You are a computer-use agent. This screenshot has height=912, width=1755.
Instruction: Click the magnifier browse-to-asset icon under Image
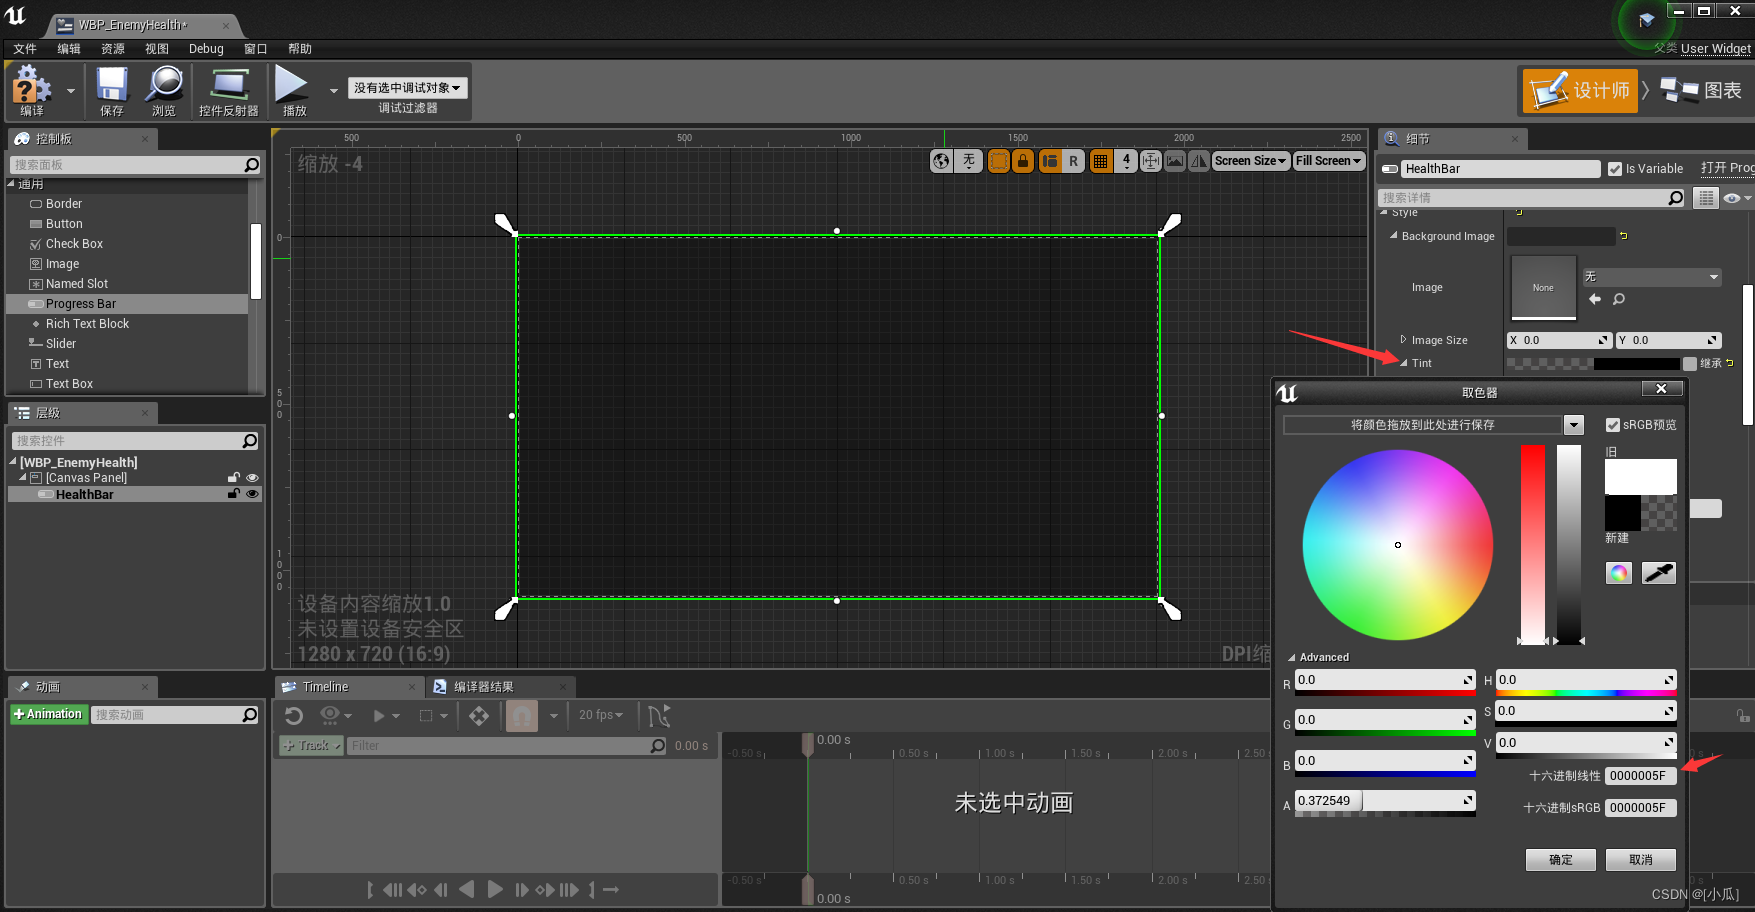click(x=1619, y=299)
